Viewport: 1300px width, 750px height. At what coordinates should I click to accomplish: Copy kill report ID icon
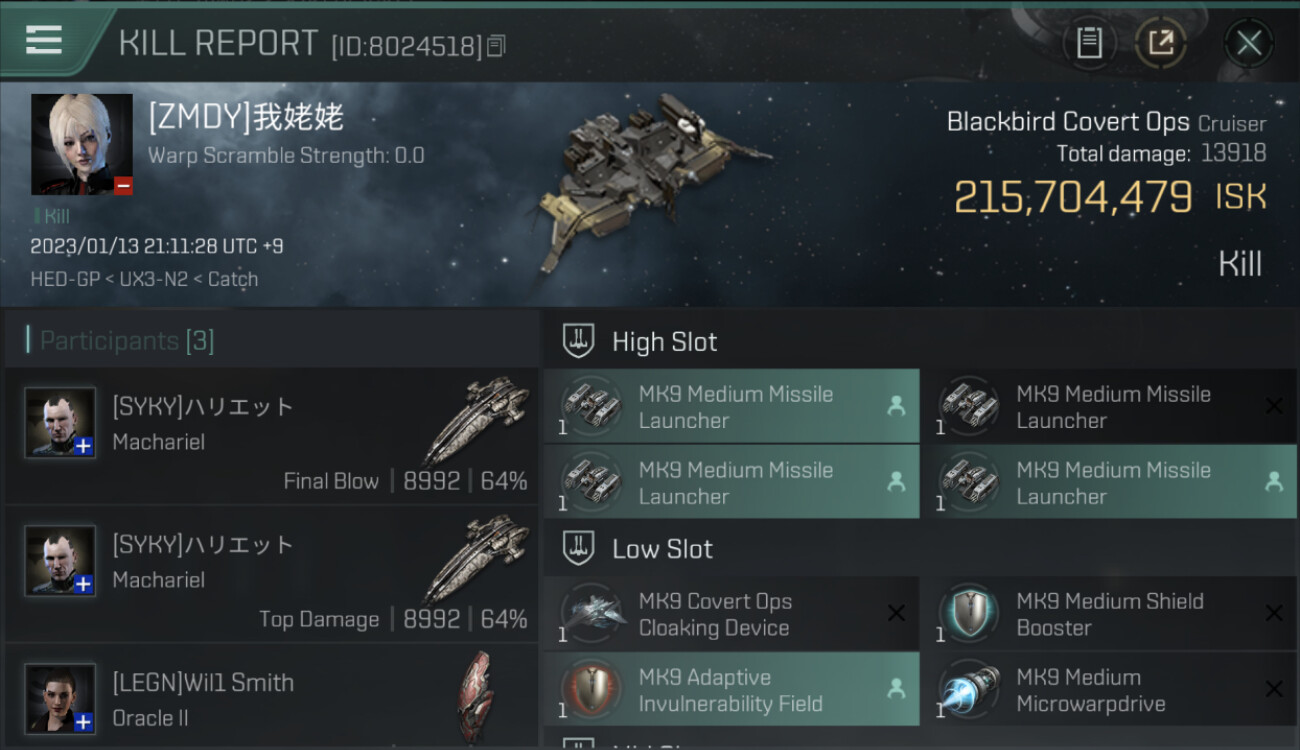497,45
